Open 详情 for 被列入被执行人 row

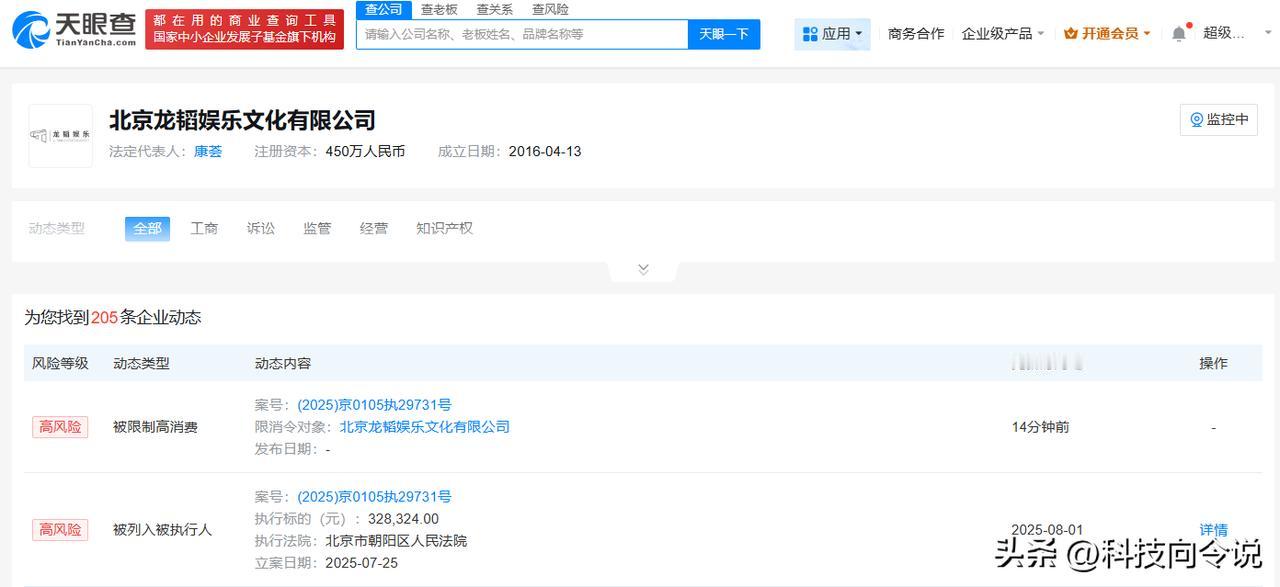pyautogui.click(x=1213, y=530)
